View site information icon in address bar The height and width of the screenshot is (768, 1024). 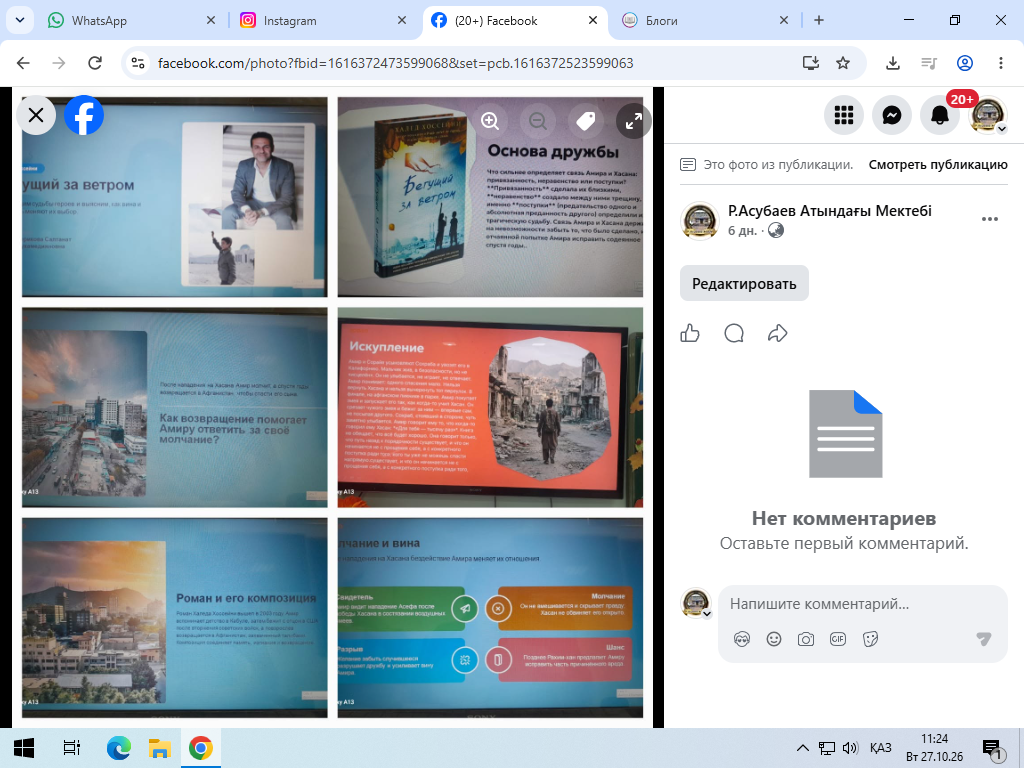138,63
